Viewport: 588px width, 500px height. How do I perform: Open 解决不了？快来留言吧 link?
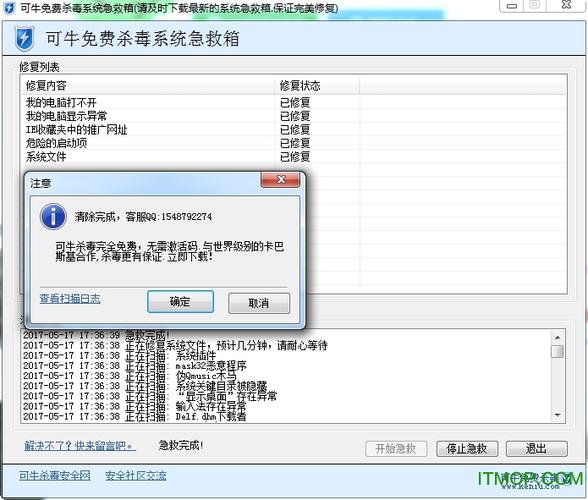coord(80,446)
